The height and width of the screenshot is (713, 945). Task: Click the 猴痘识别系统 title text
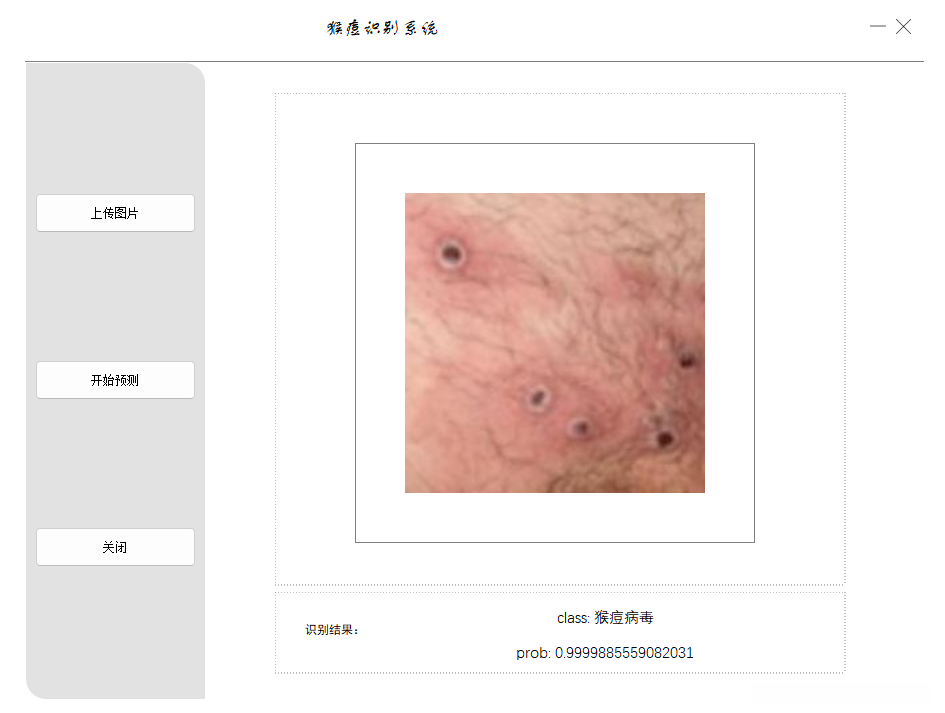click(x=382, y=28)
